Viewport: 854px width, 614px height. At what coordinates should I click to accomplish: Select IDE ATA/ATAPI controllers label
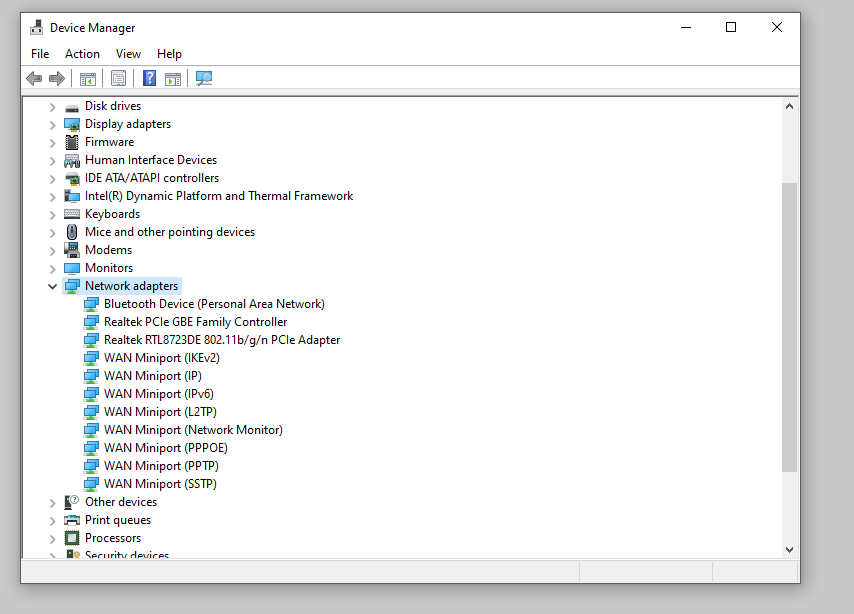(x=152, y=178)
